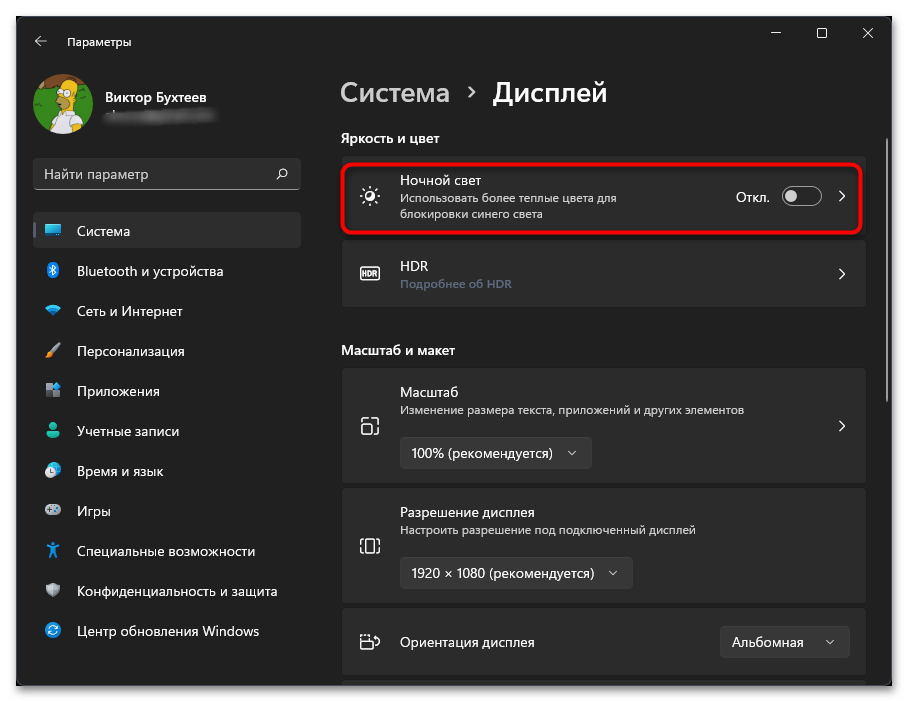Open Конфиденциальность и защита section
This screenshot has width=908, height=702.
167,590
